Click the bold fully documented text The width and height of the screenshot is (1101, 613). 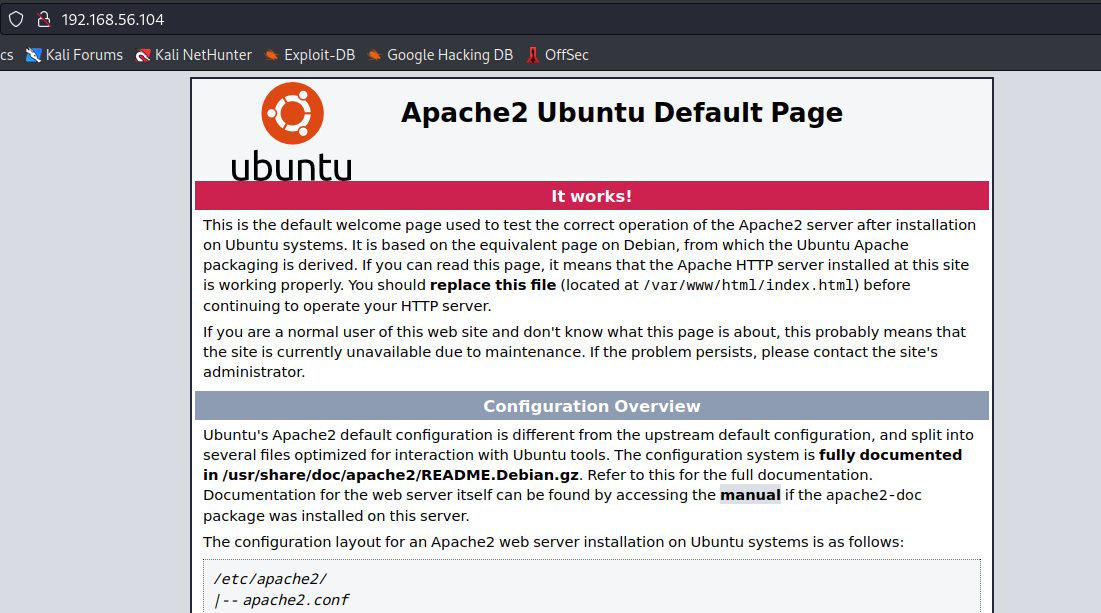coord(890,455)
